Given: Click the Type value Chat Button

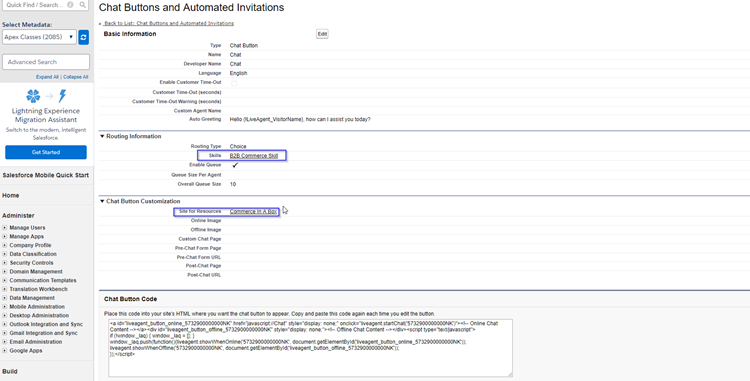Looking at the screenshot, I should pos(243,45).
